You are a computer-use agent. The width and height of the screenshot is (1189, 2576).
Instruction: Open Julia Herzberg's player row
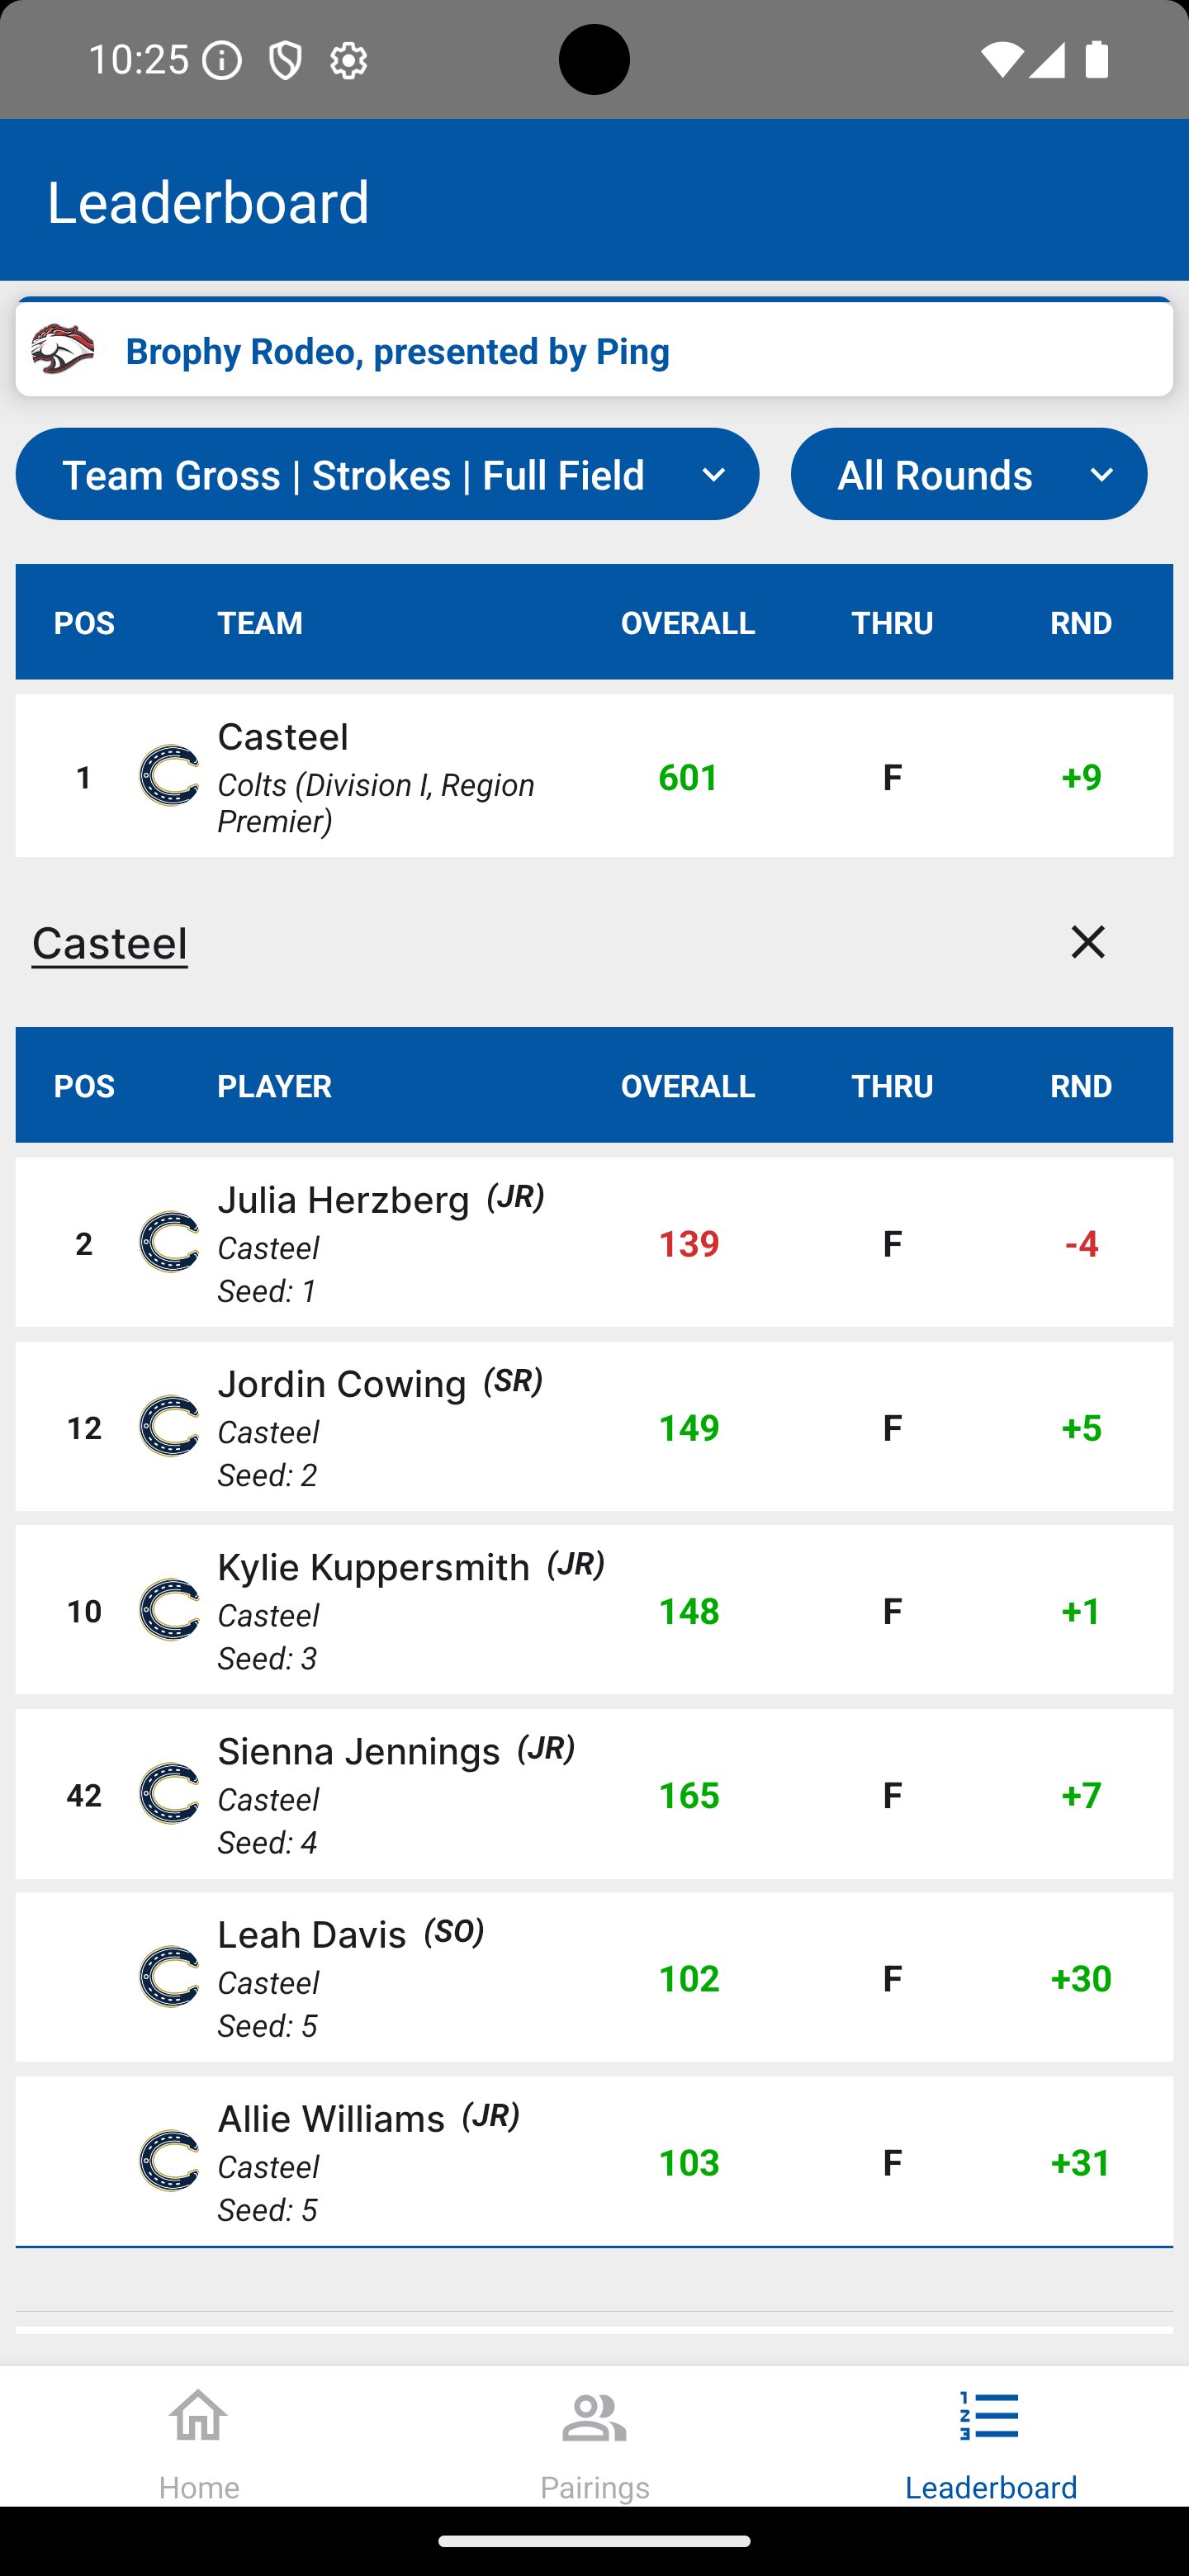pyautogui.click(x=594, y=1242)
